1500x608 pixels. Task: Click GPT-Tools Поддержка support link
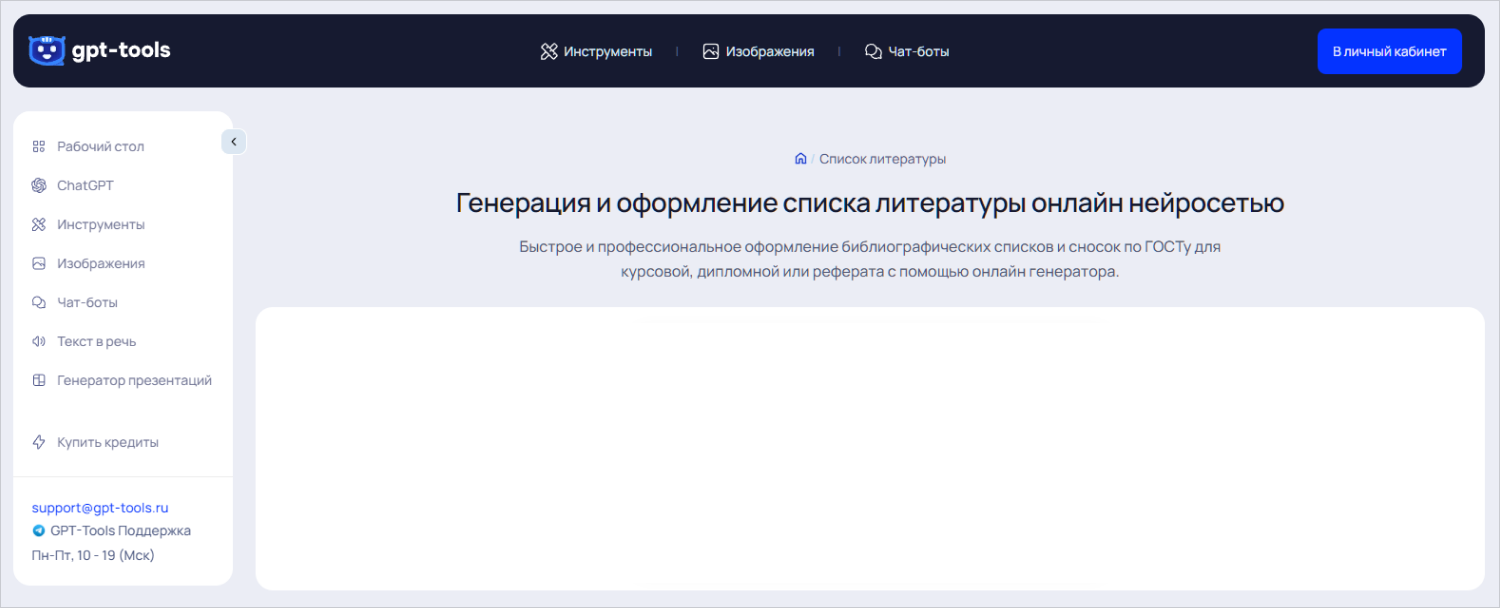[120, 531]
